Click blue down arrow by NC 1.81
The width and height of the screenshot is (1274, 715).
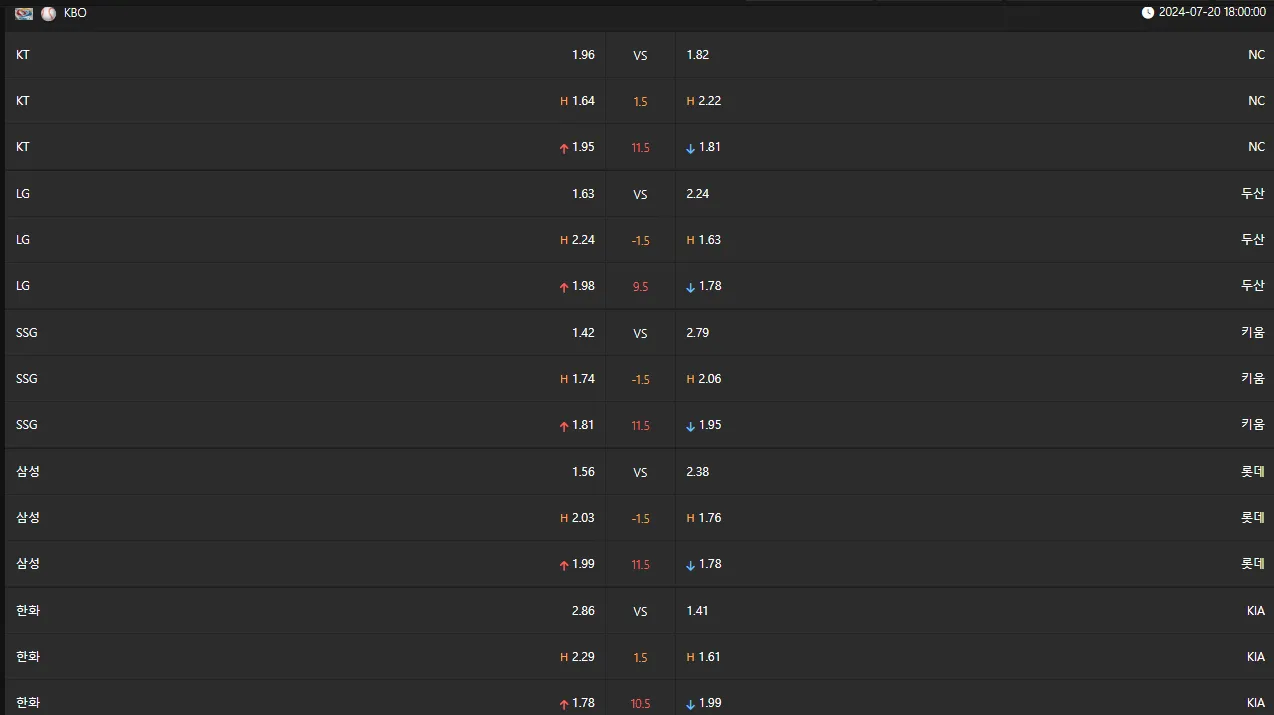click(x=690, y=148)
